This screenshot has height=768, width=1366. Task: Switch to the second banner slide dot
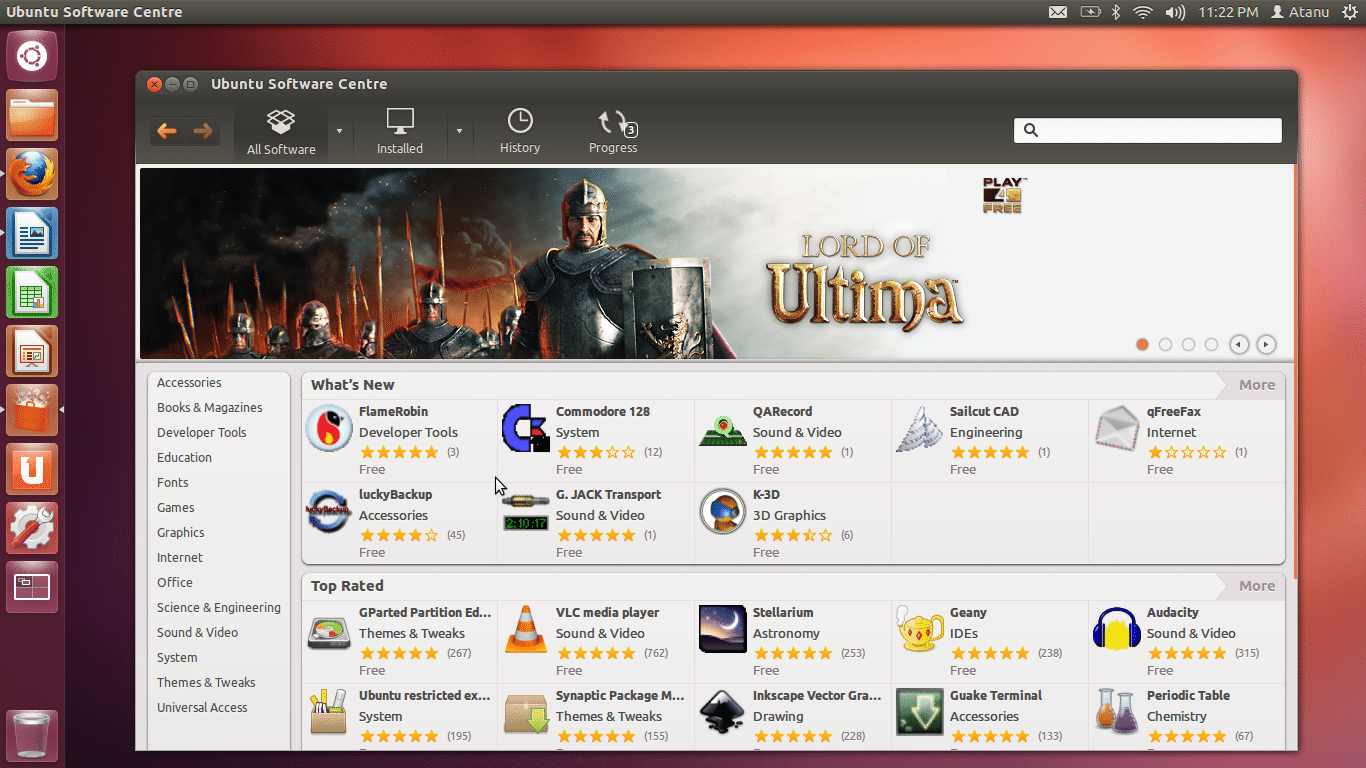1165,344
